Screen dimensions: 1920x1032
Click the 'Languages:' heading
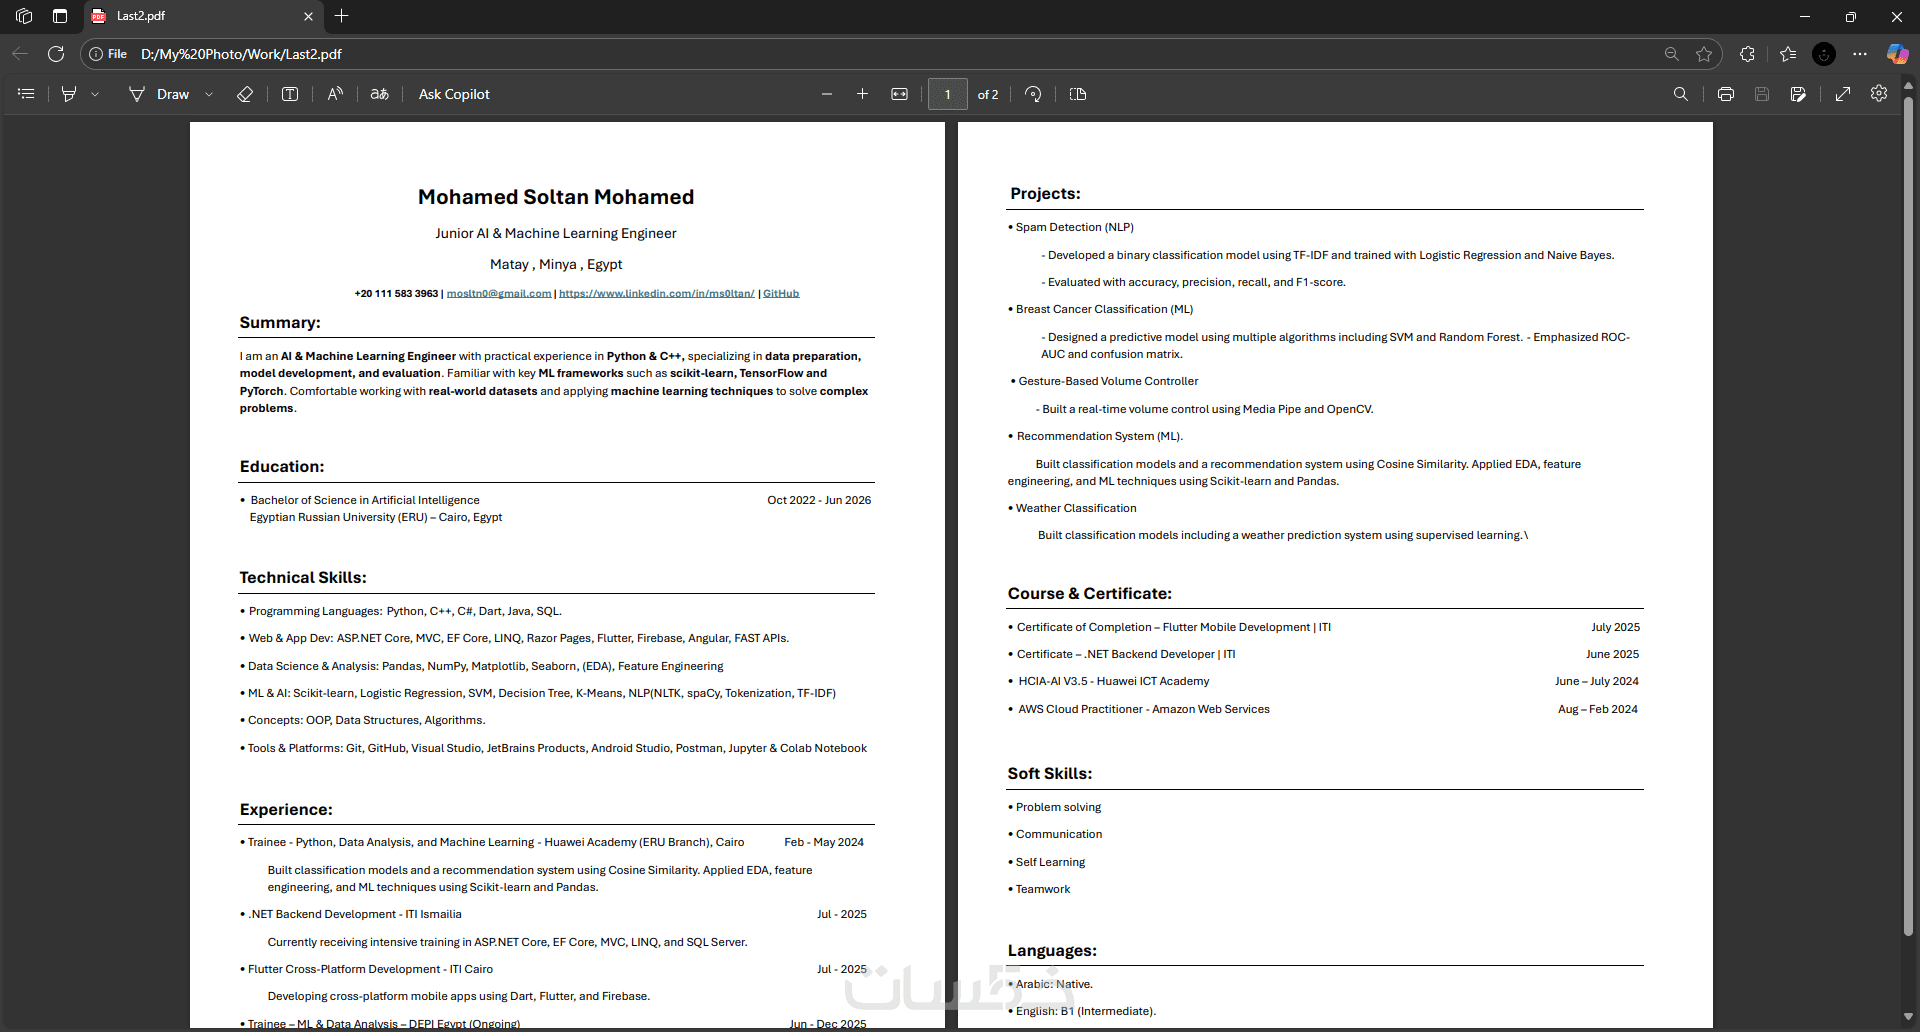click(1052, 950)
